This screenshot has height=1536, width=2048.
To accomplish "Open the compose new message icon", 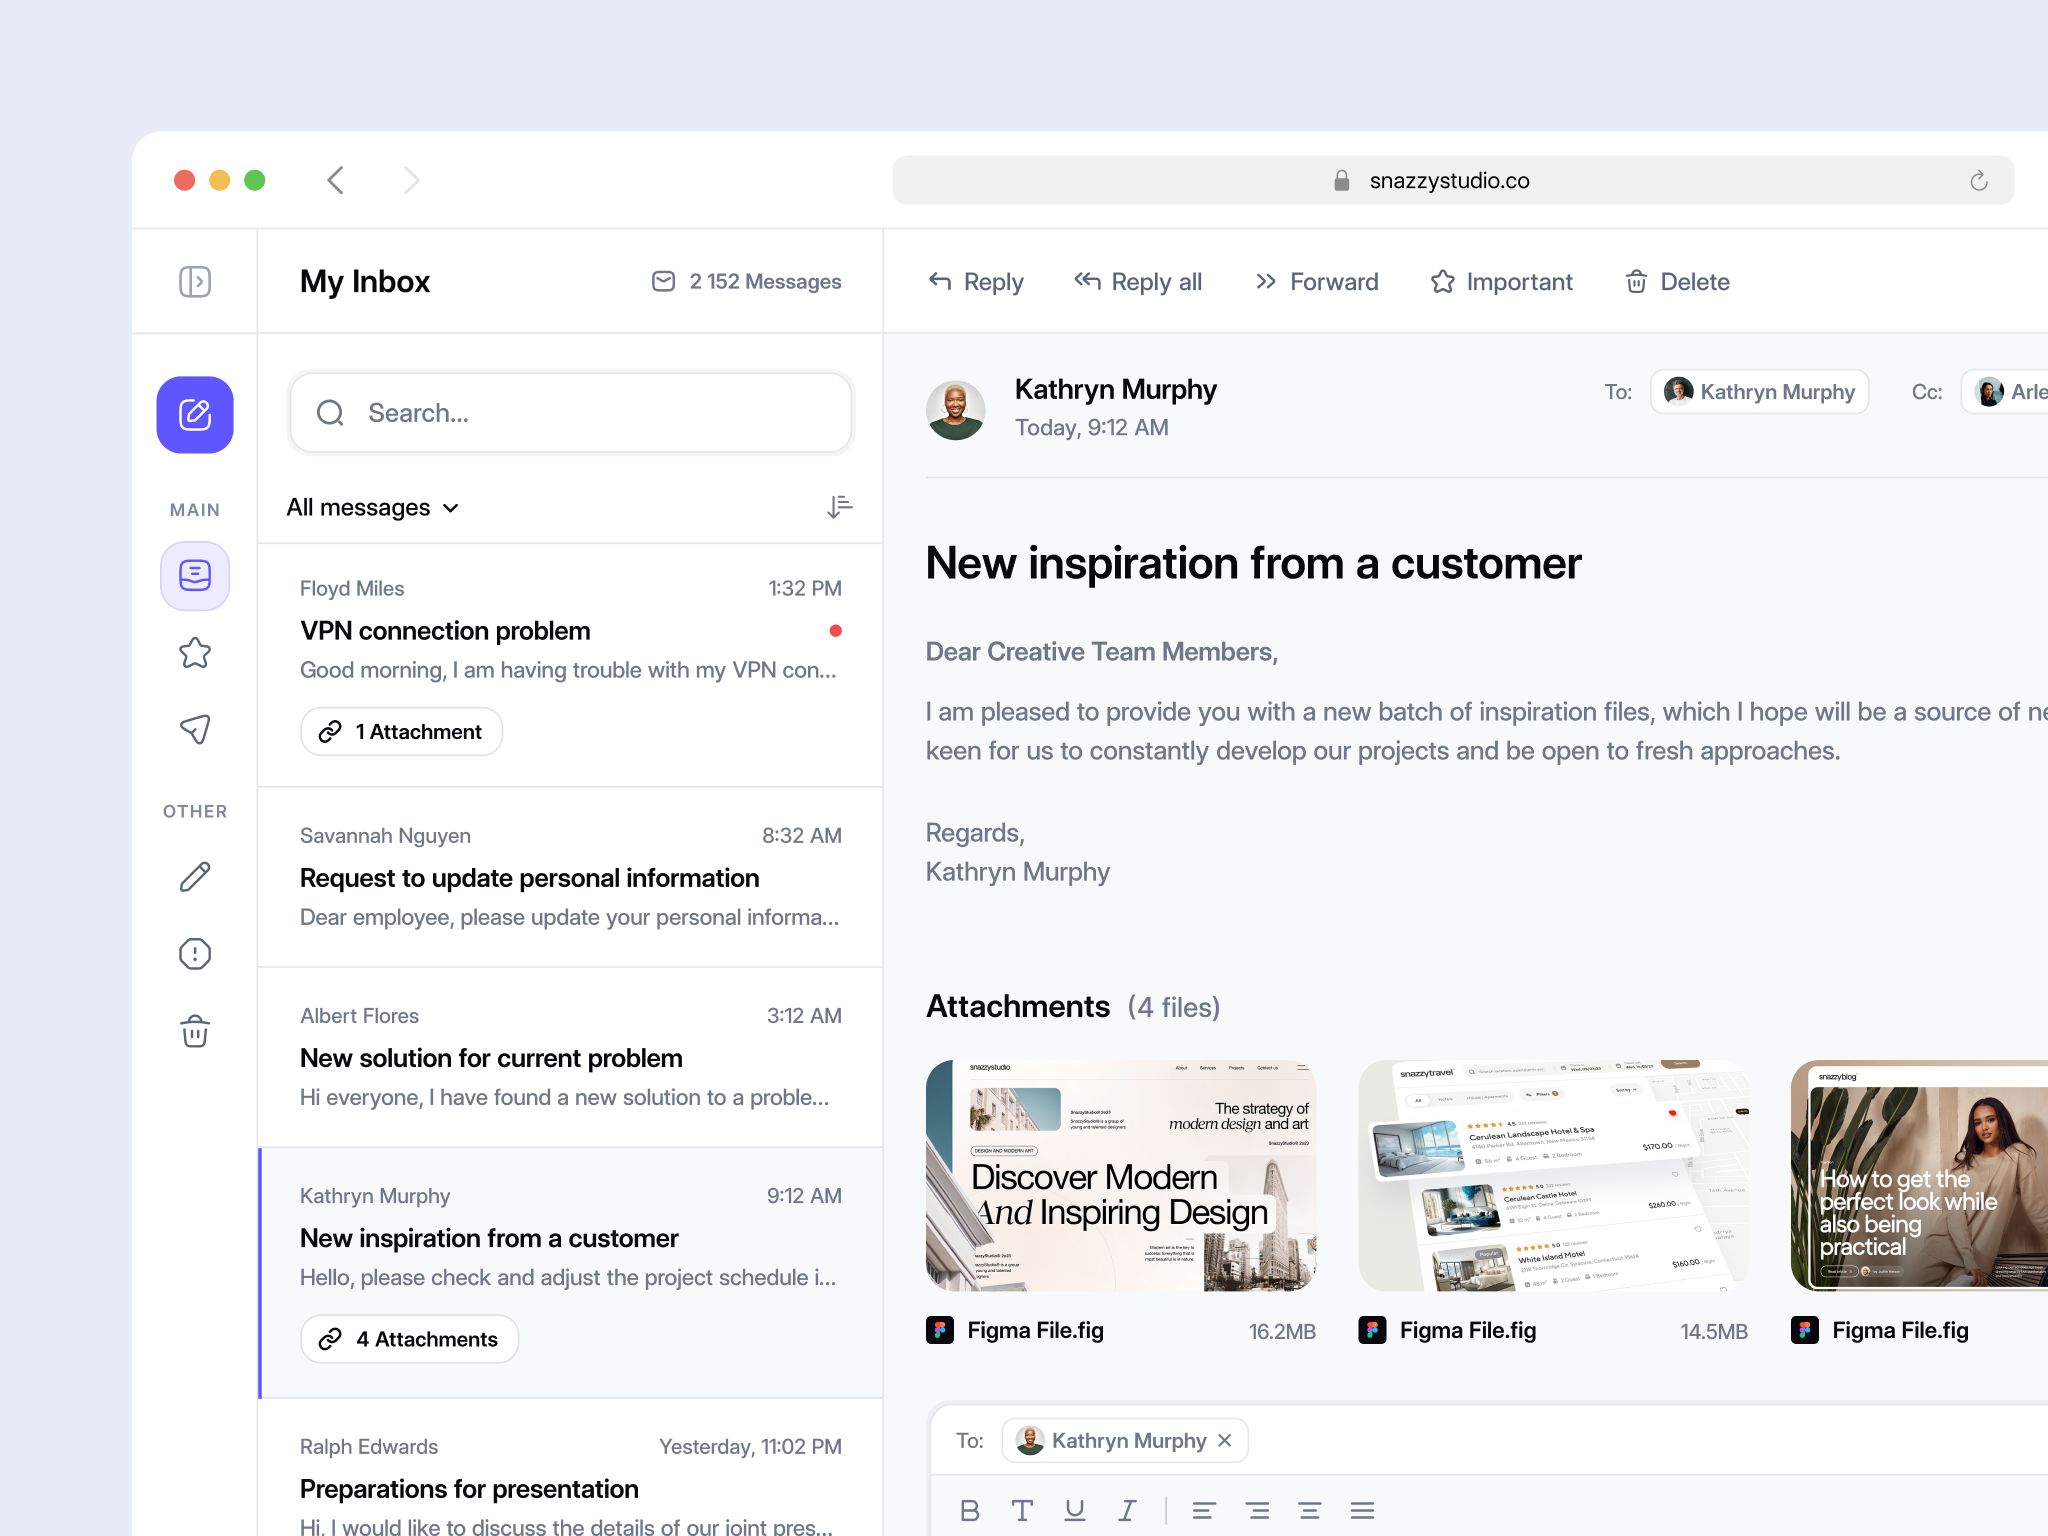I will [x=194, y=414].
